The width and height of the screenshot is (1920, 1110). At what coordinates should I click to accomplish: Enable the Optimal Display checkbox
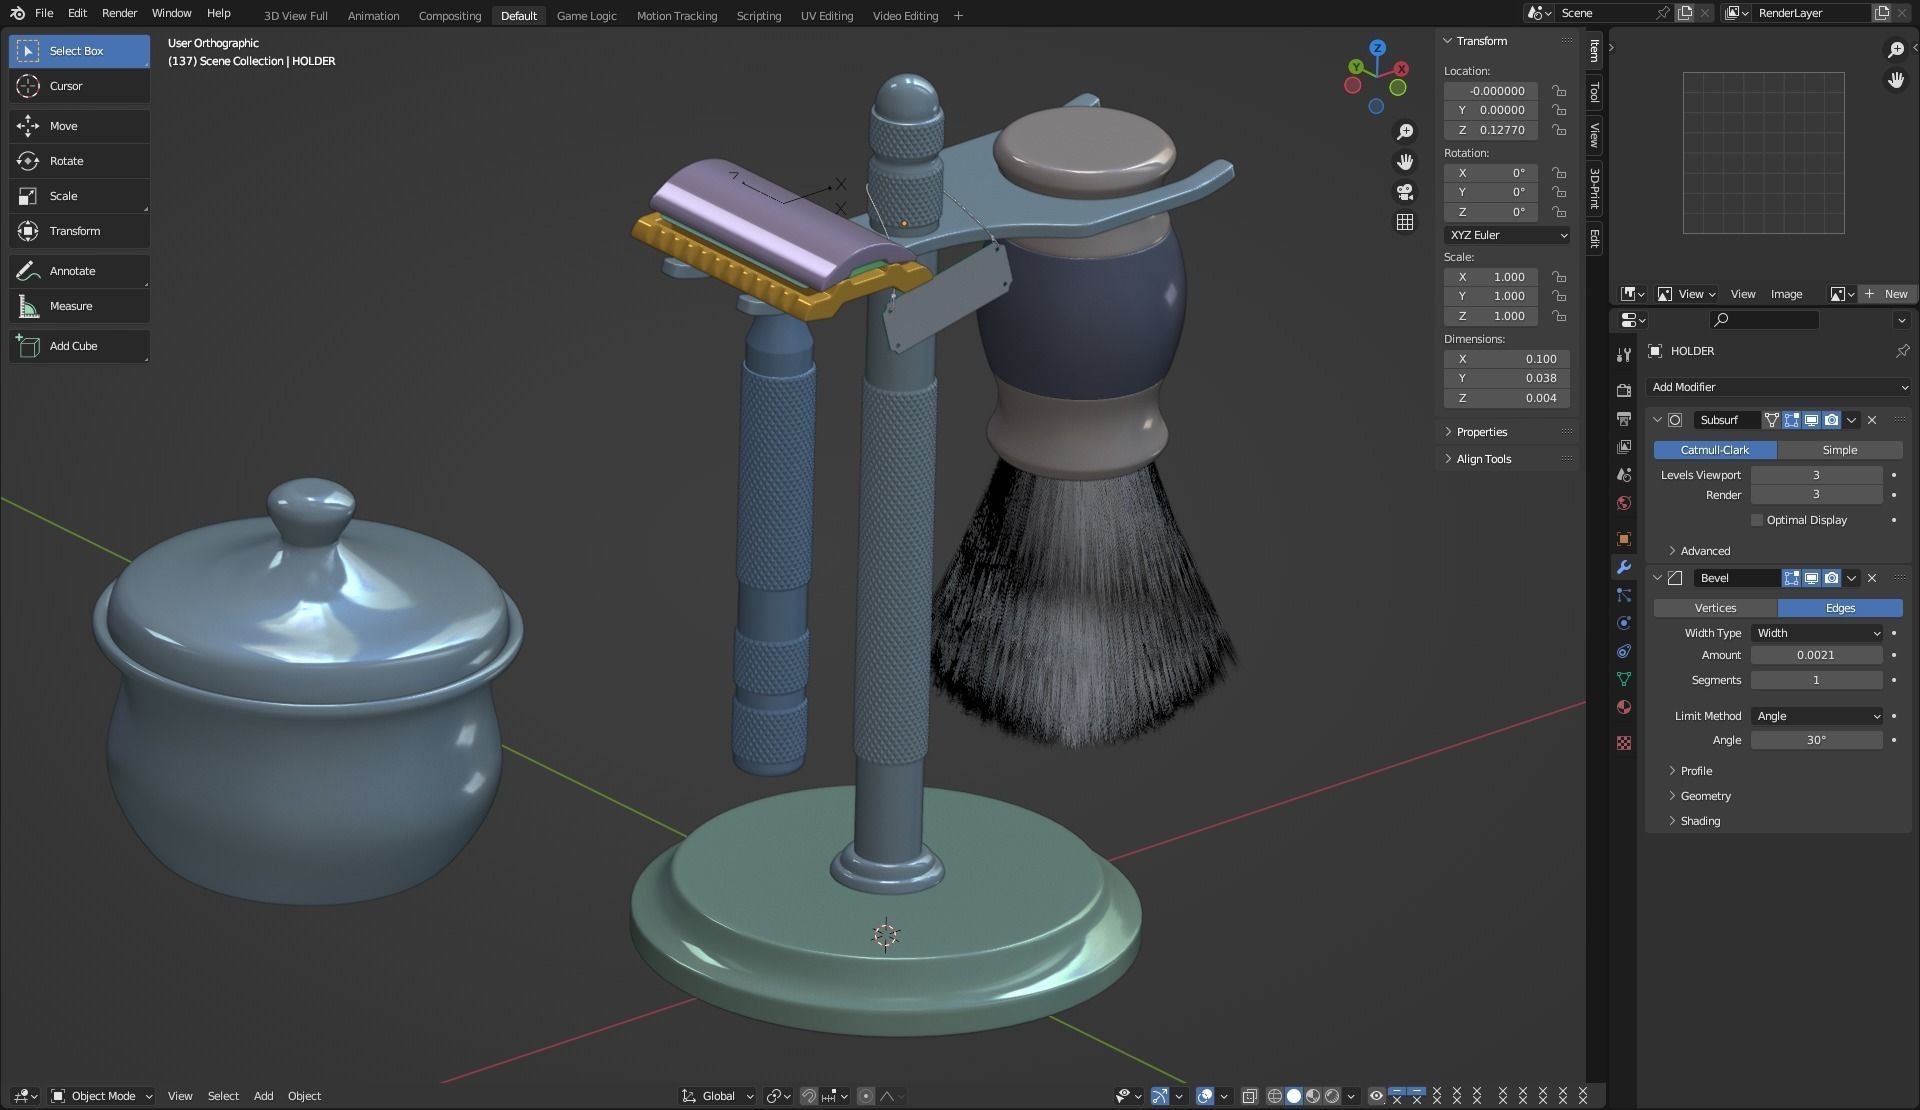click(x=1756, y=520)
